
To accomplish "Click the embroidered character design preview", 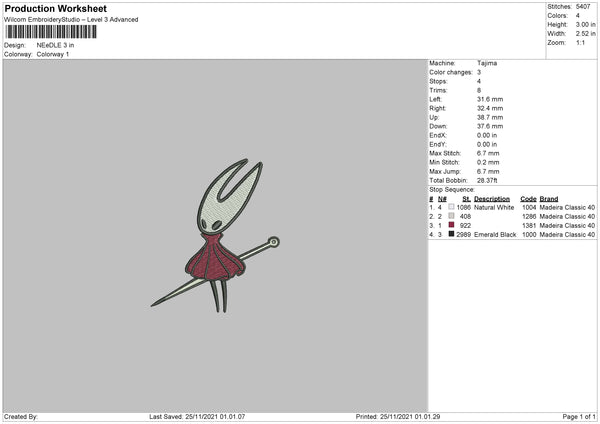I will coord(215,236).
